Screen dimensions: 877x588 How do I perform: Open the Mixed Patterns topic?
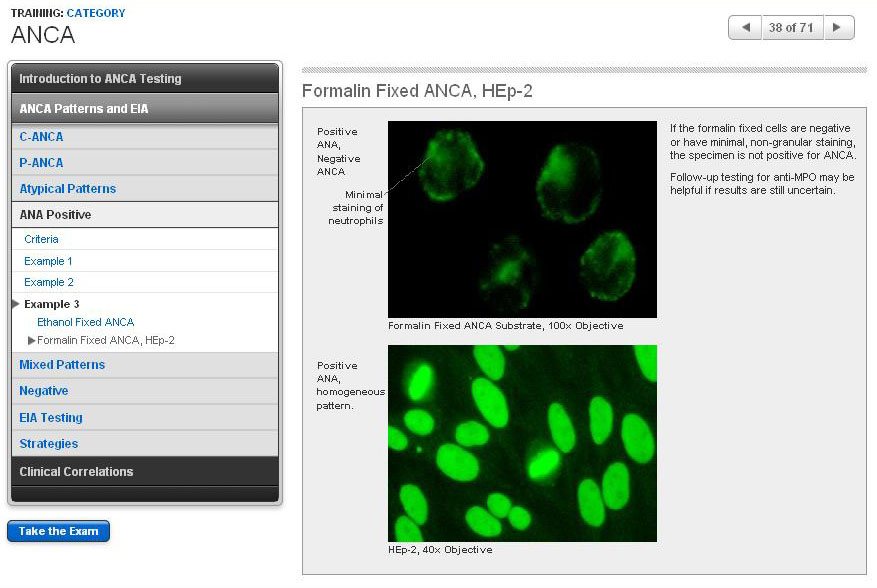pos(62,365)
